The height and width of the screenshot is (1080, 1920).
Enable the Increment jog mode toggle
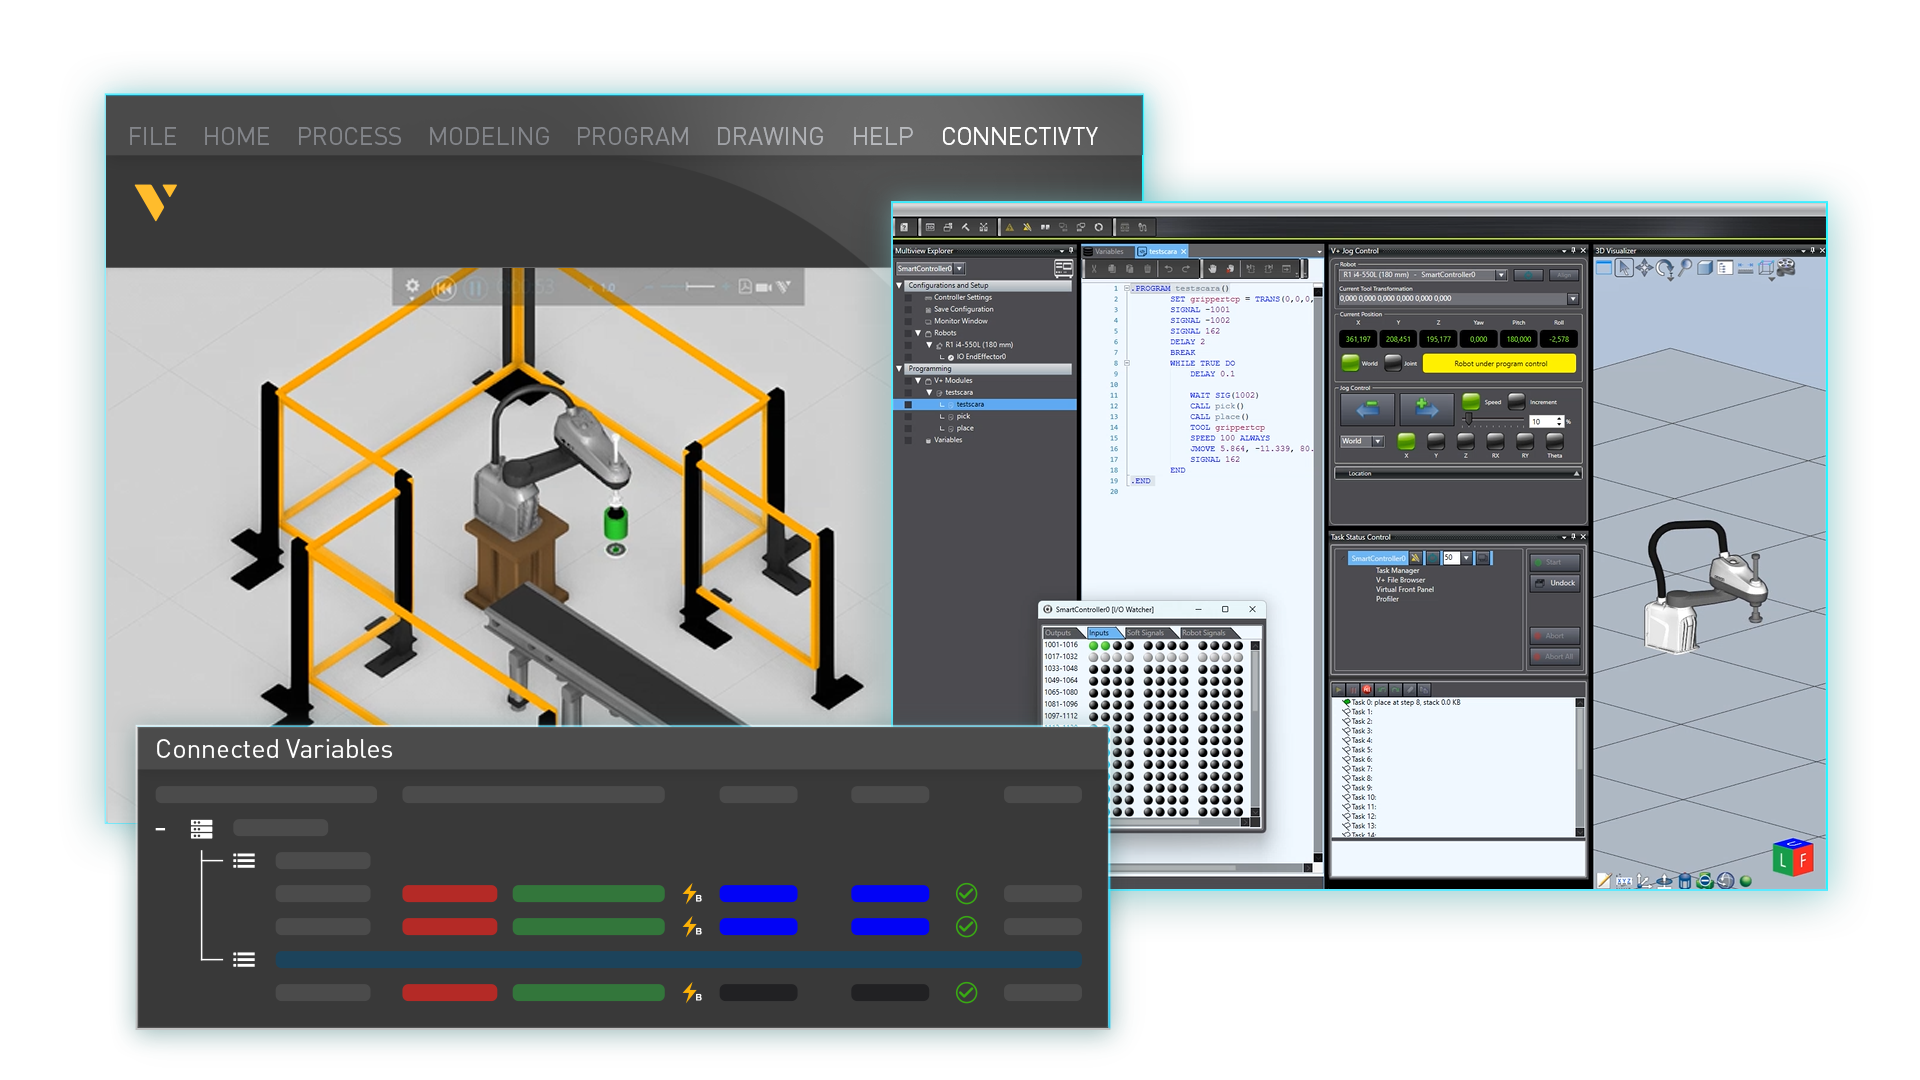pyautogui.click(x=1516, y=402)
